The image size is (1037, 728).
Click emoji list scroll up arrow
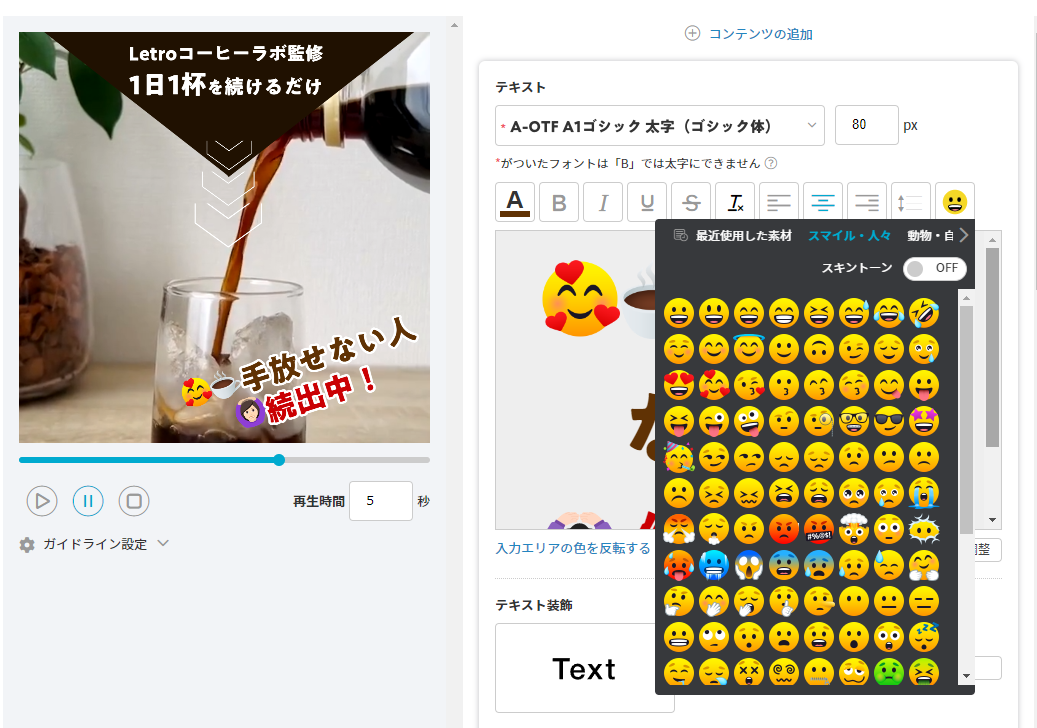[x=967, y=299]
